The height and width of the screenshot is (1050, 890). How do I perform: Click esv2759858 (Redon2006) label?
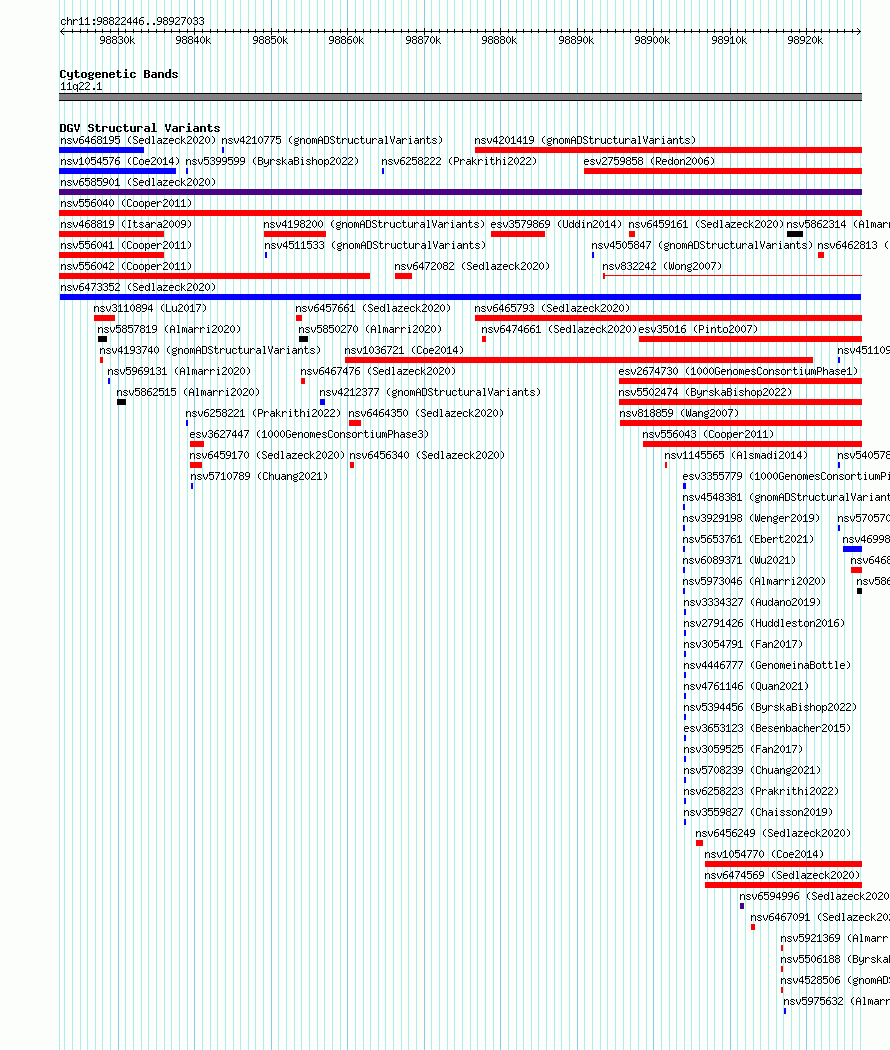650,161
